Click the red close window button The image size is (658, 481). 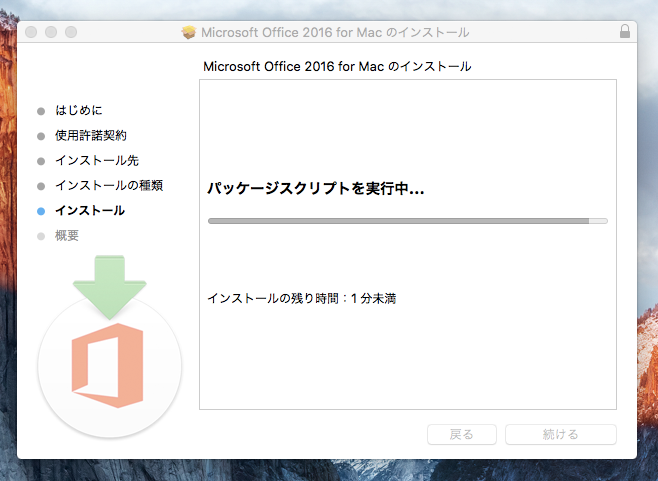31,32
